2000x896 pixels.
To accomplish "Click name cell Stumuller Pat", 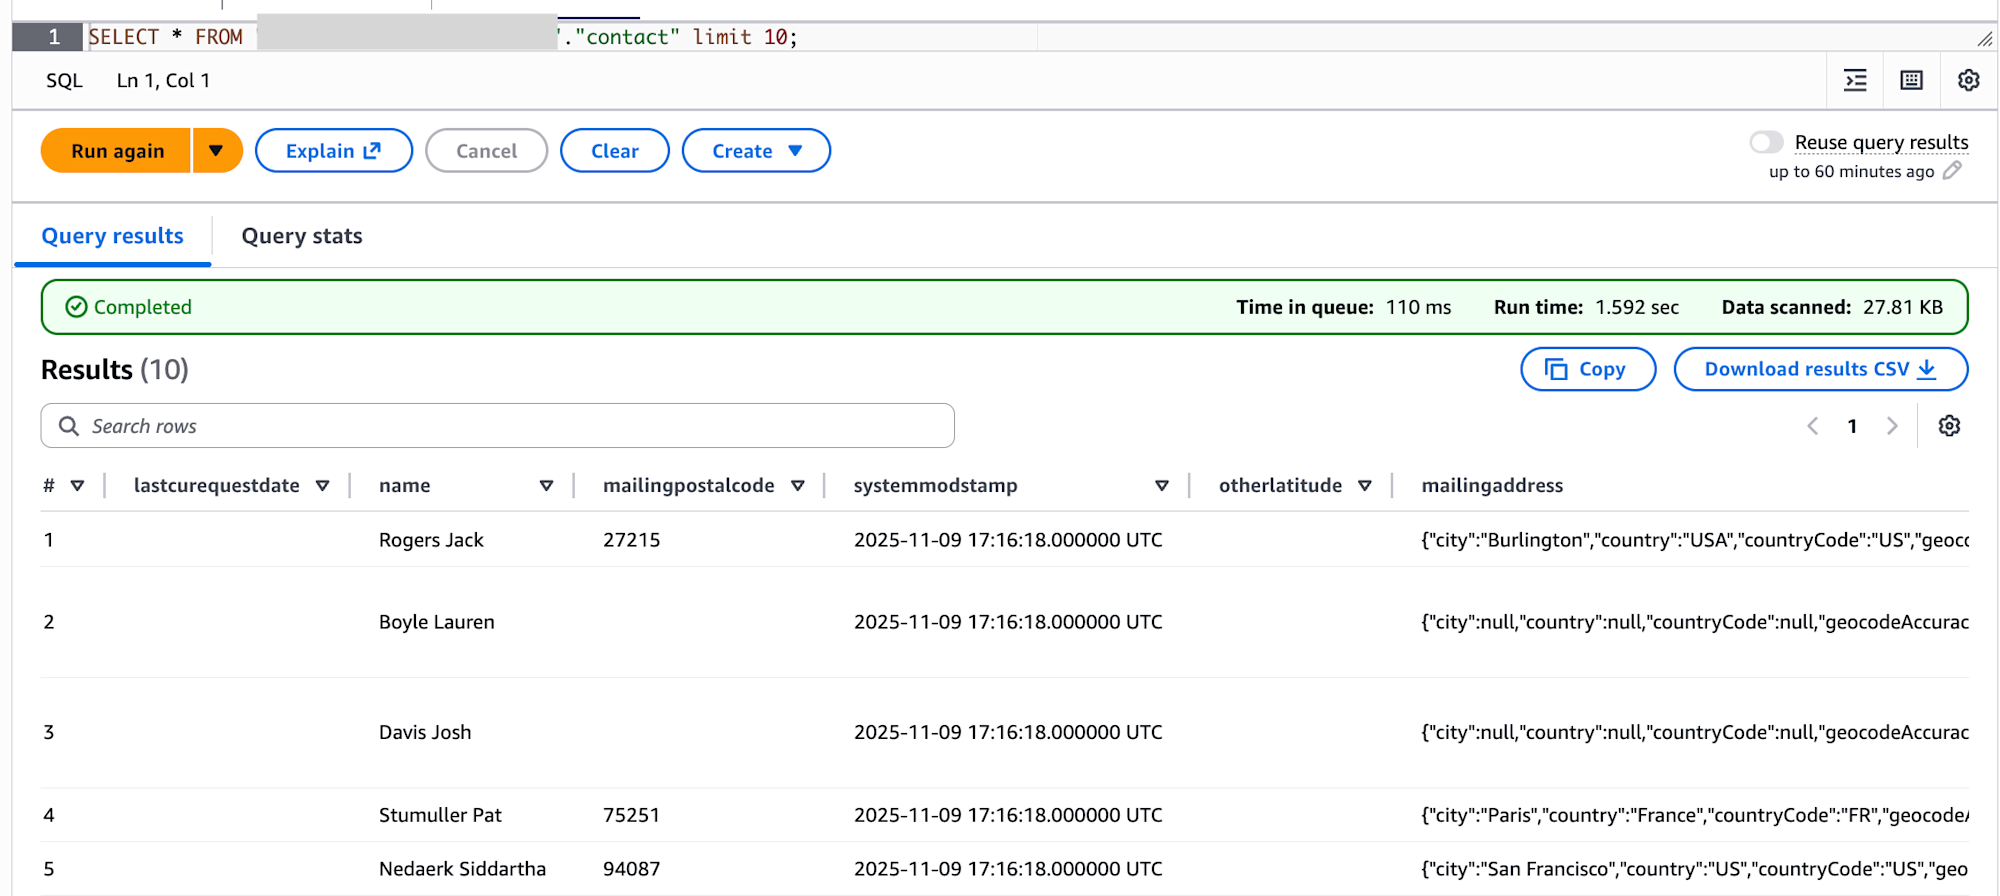I will (440, 815).
